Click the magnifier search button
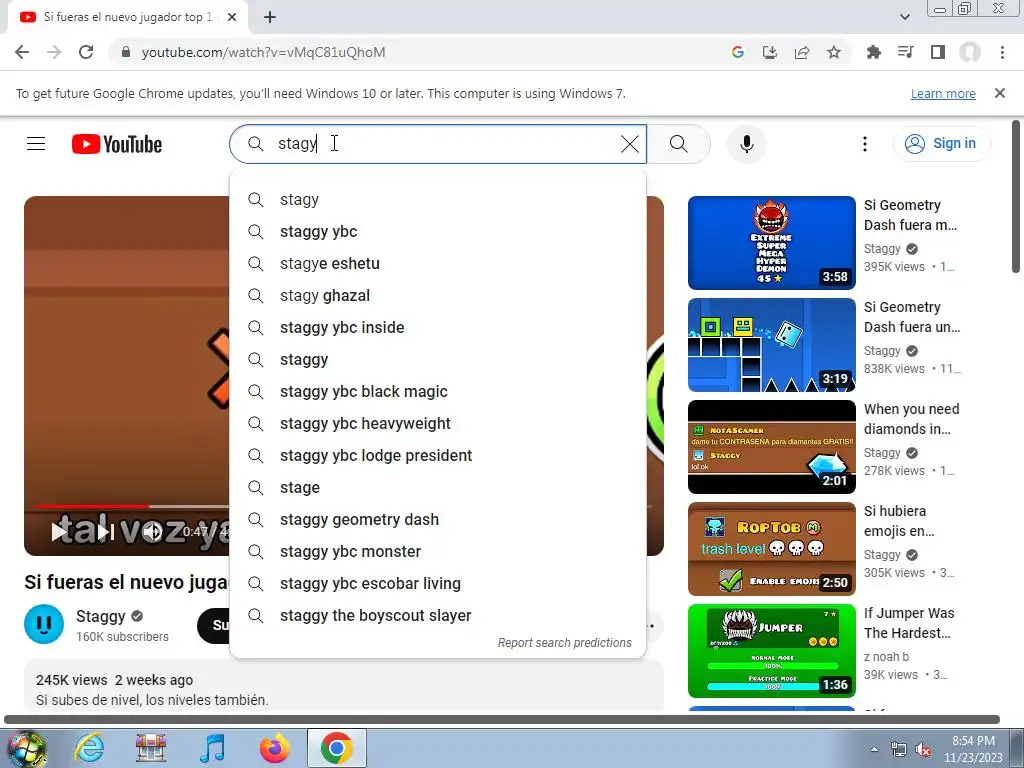The image size is (1024, 768). tap(679, 144)
